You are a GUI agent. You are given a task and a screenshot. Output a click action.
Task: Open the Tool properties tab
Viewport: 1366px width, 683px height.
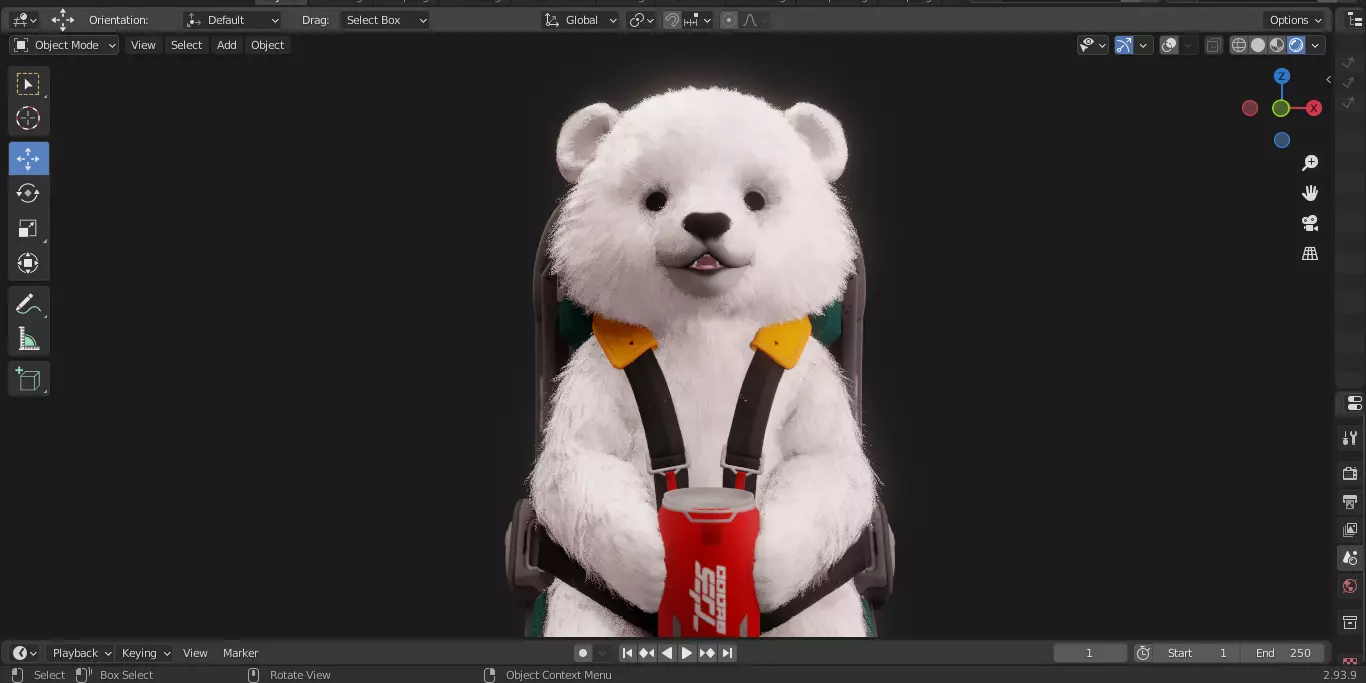[x=1350, y=438]
